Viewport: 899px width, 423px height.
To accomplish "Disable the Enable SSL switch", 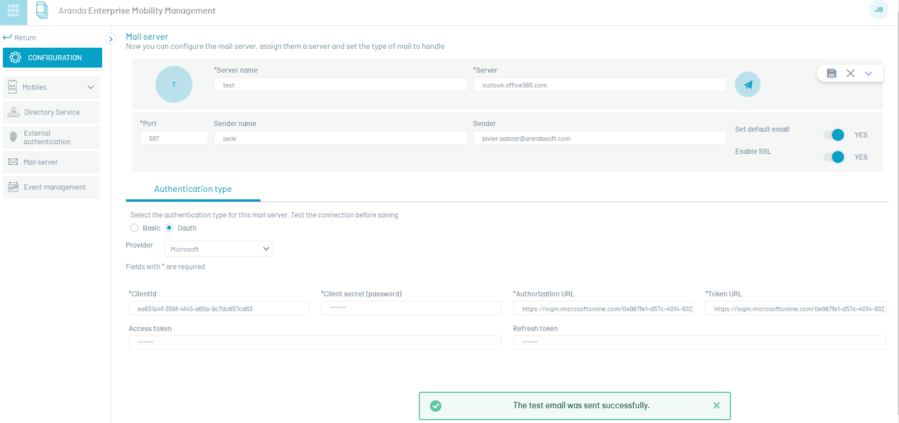I will (832, 157).
